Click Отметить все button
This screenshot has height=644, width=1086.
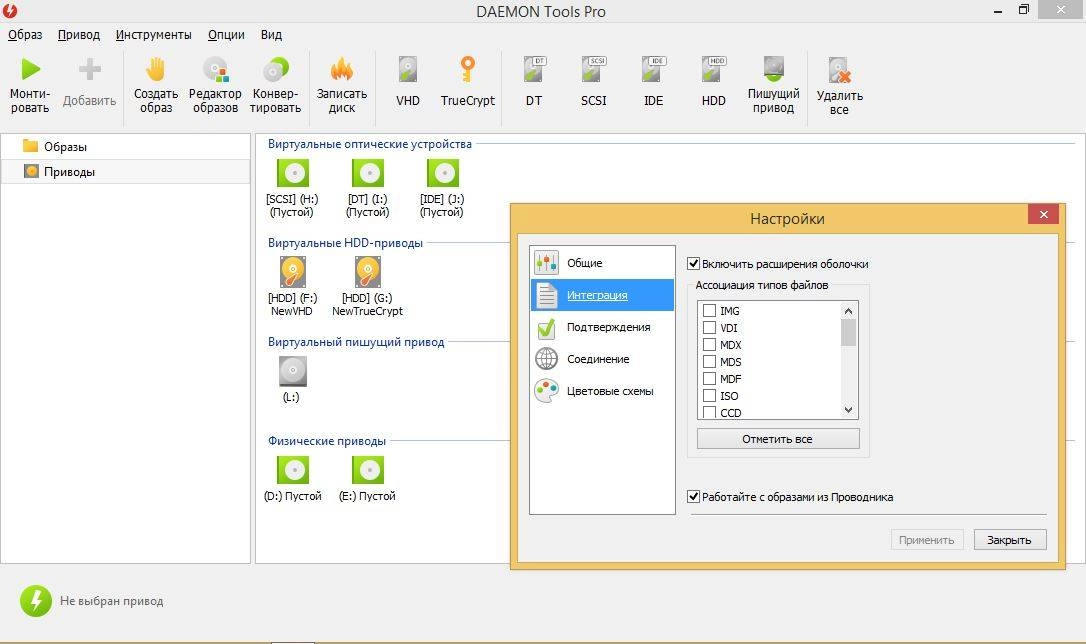[x=778, y=439]
